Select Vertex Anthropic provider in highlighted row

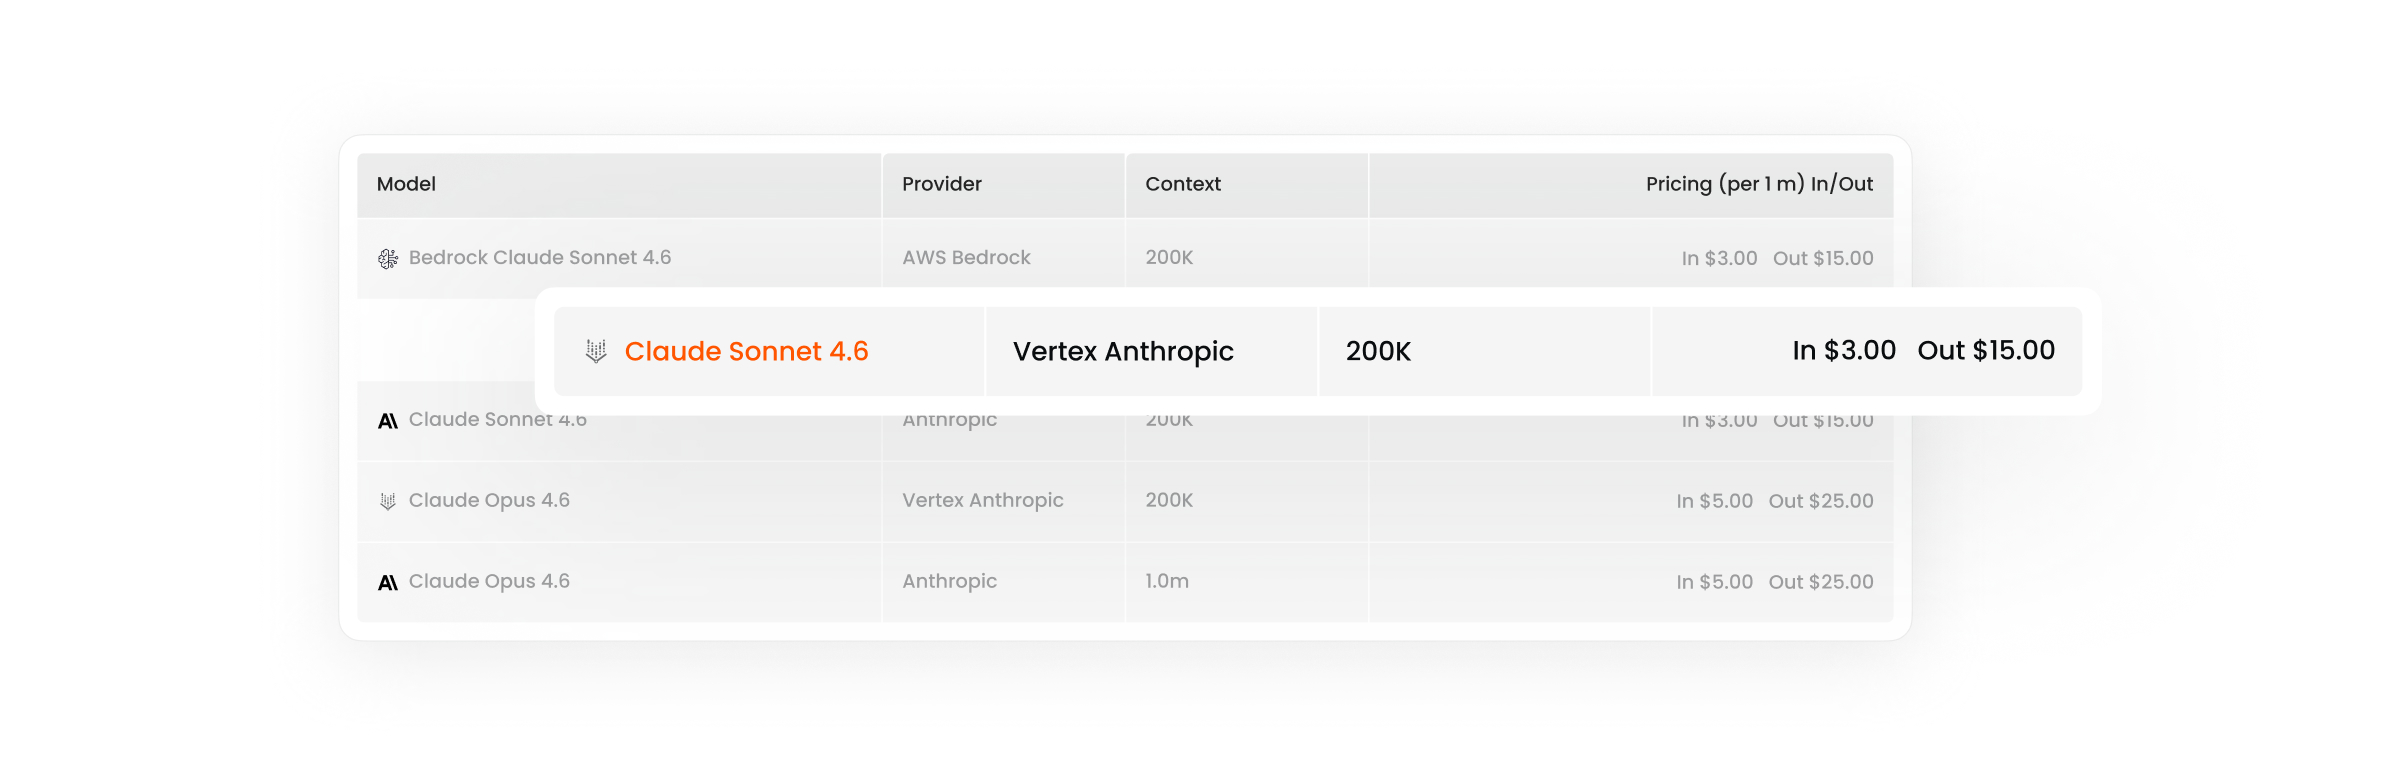click(x=1123, y=351)
